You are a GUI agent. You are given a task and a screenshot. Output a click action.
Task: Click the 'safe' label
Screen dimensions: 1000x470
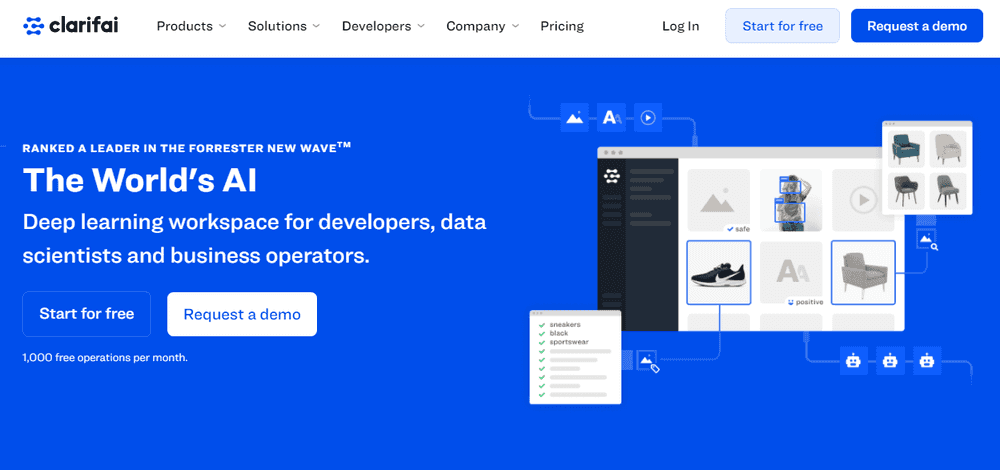click(738, 228)
